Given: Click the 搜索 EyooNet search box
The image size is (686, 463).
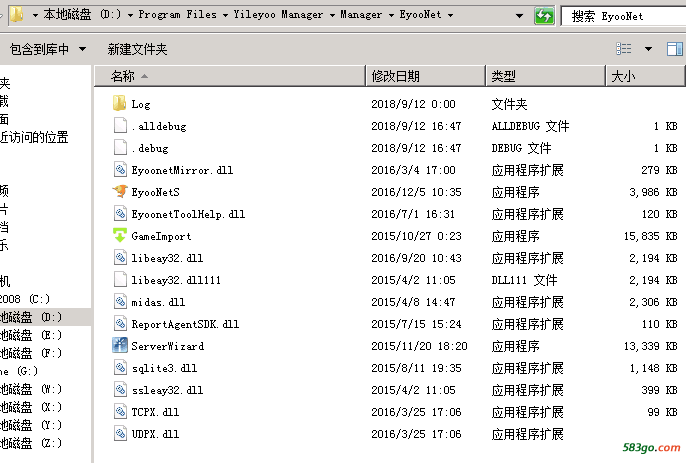Looking at the screenshot, I should click(x=623, y=16).
